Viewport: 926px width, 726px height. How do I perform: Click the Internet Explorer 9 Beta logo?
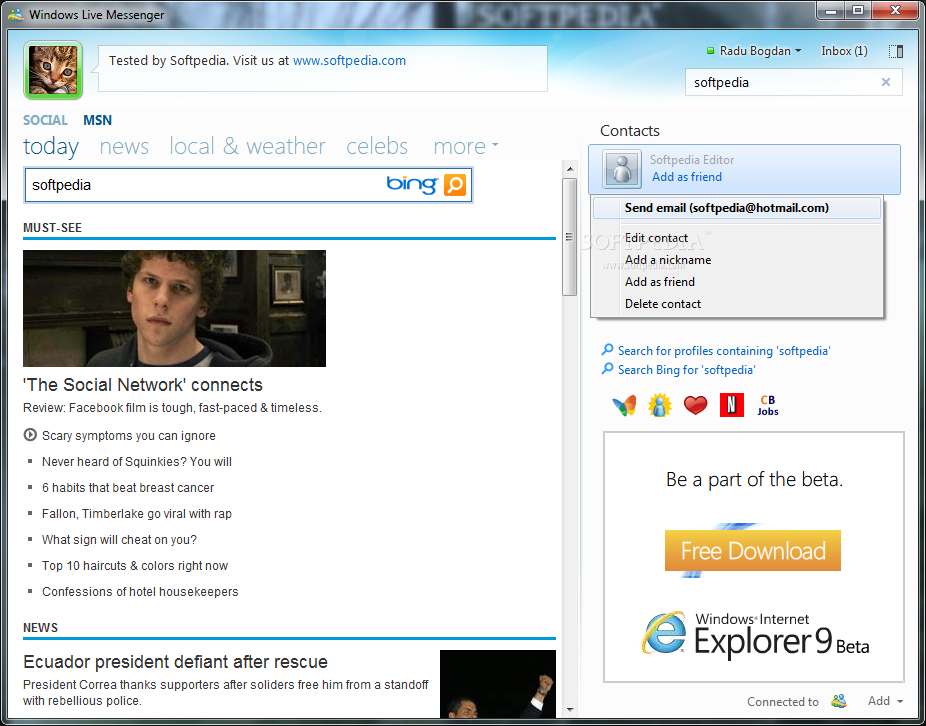(x=754, y=634)
